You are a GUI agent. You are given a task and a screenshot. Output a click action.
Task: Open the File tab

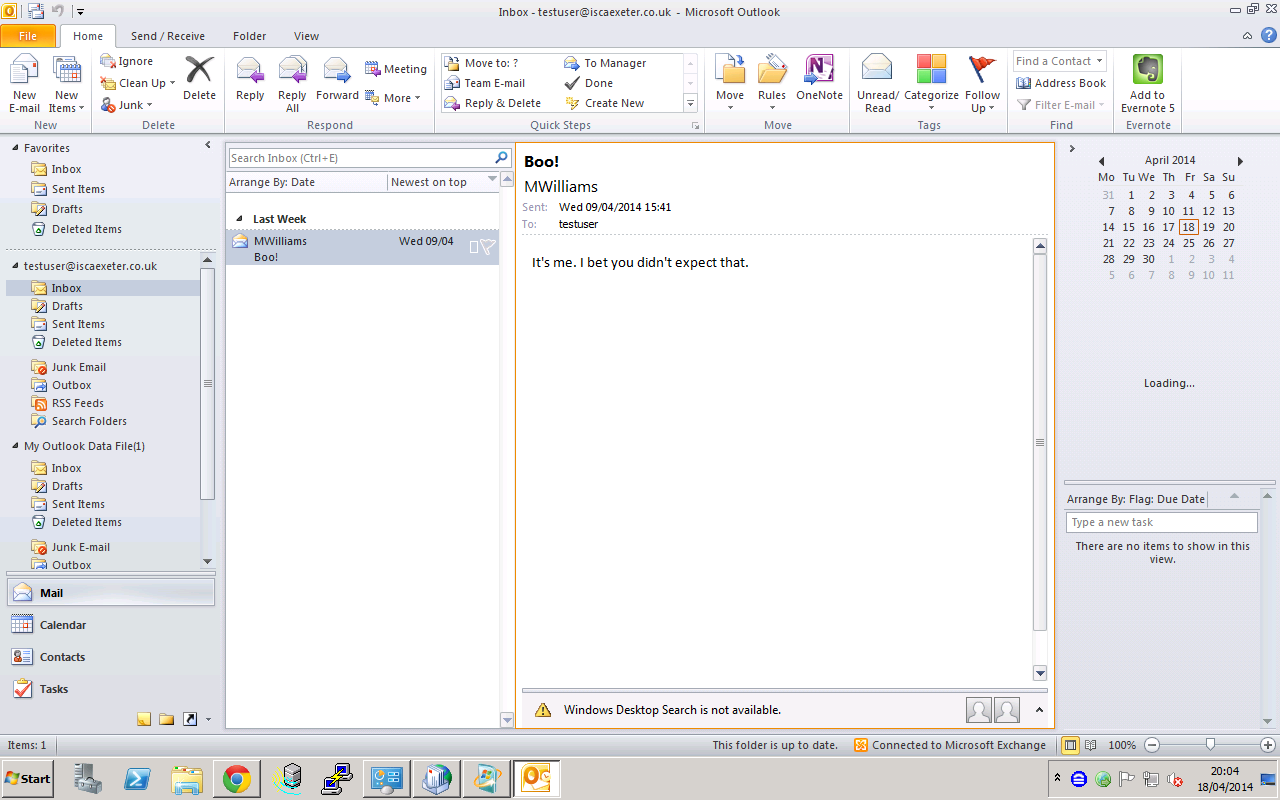pos(28,36)
